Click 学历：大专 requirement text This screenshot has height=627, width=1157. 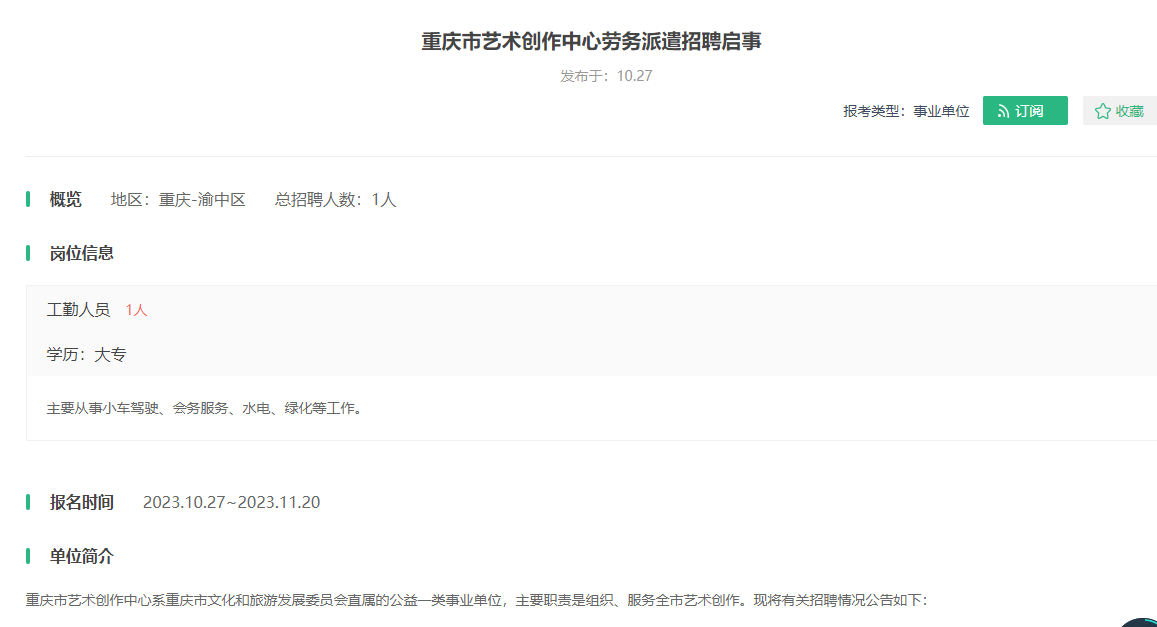[x=86, y=355]
